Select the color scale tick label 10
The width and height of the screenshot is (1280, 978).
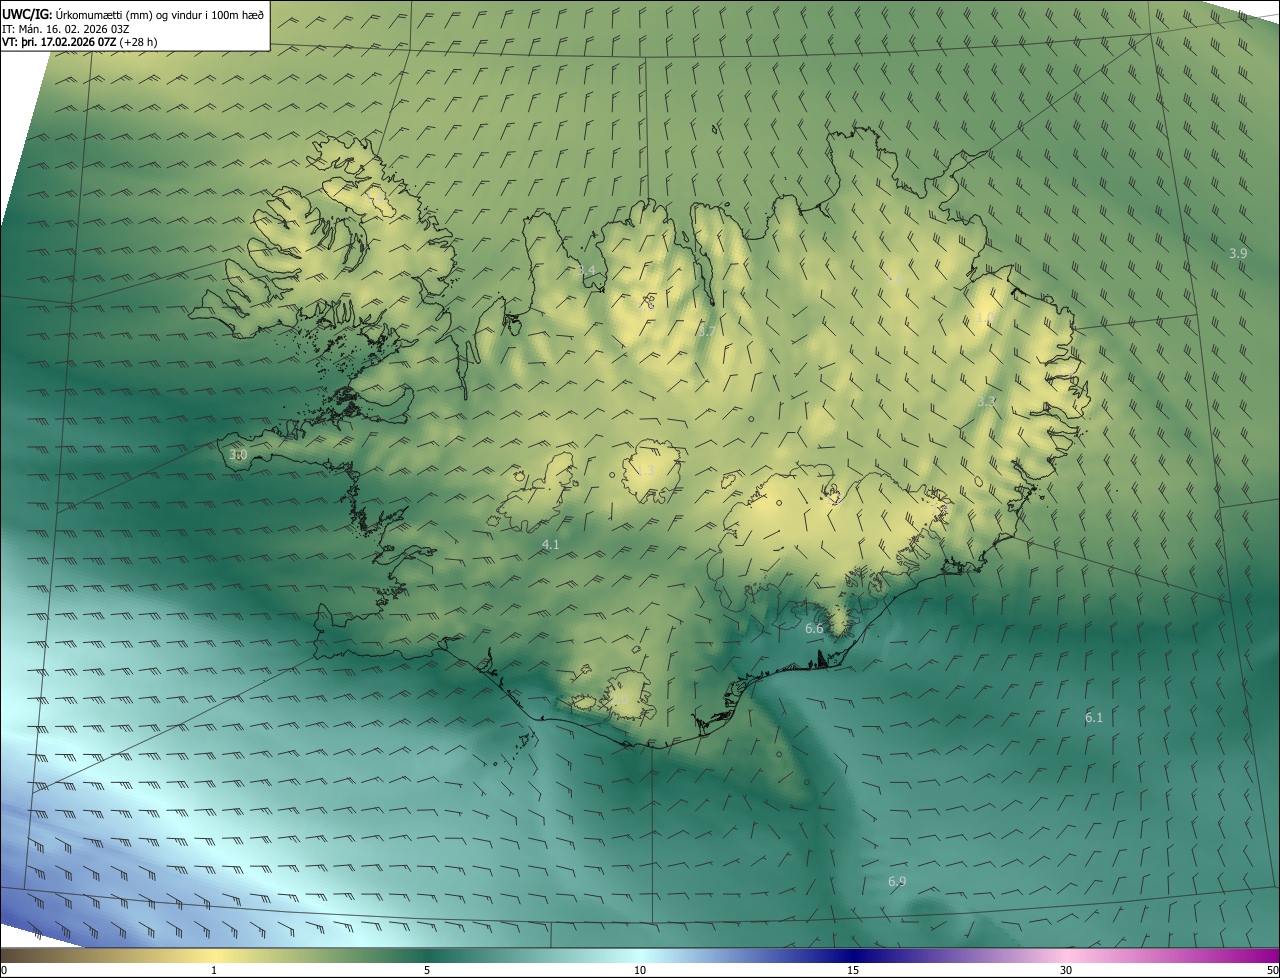(x=640, y=971)
